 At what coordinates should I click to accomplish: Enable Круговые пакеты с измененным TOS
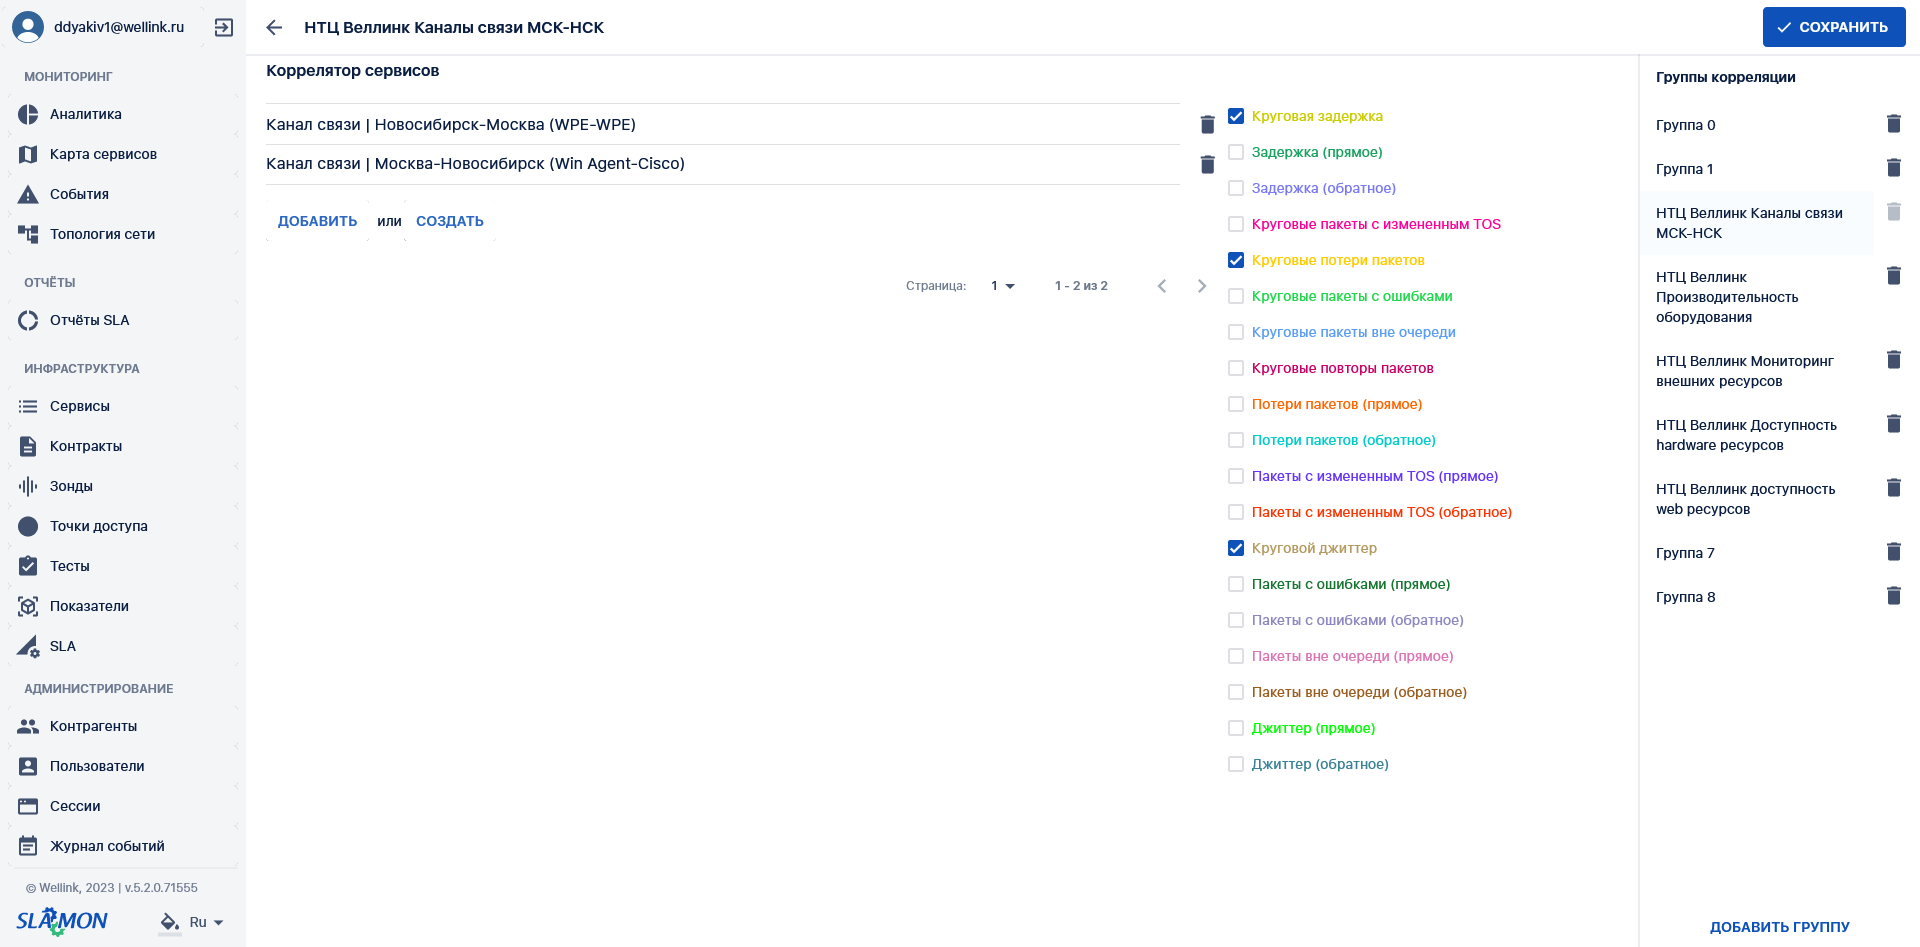(1236, 224)
